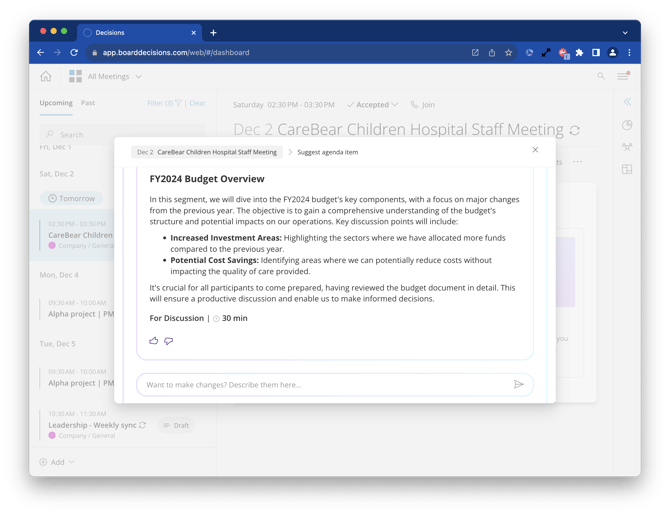The image size is (670, 515).
Task: Click the browser address bar URL
Action: 176,53
